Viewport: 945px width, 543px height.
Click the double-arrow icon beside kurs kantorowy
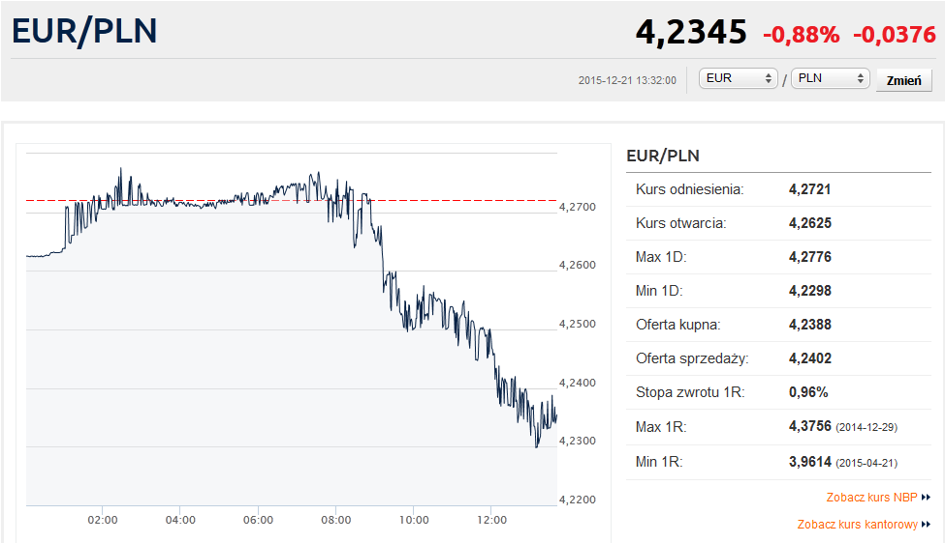(x=926, y=524)
